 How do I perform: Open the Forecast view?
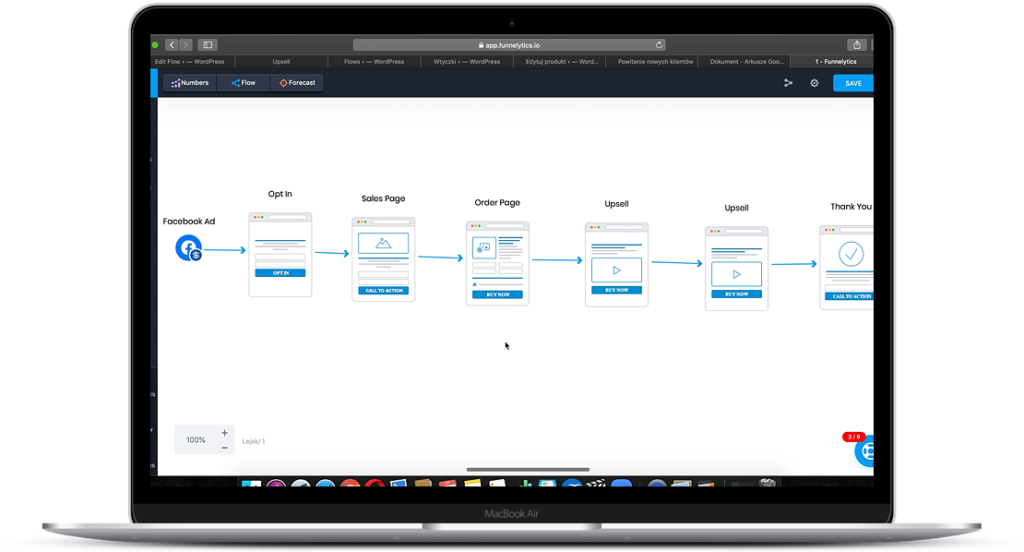297,83
